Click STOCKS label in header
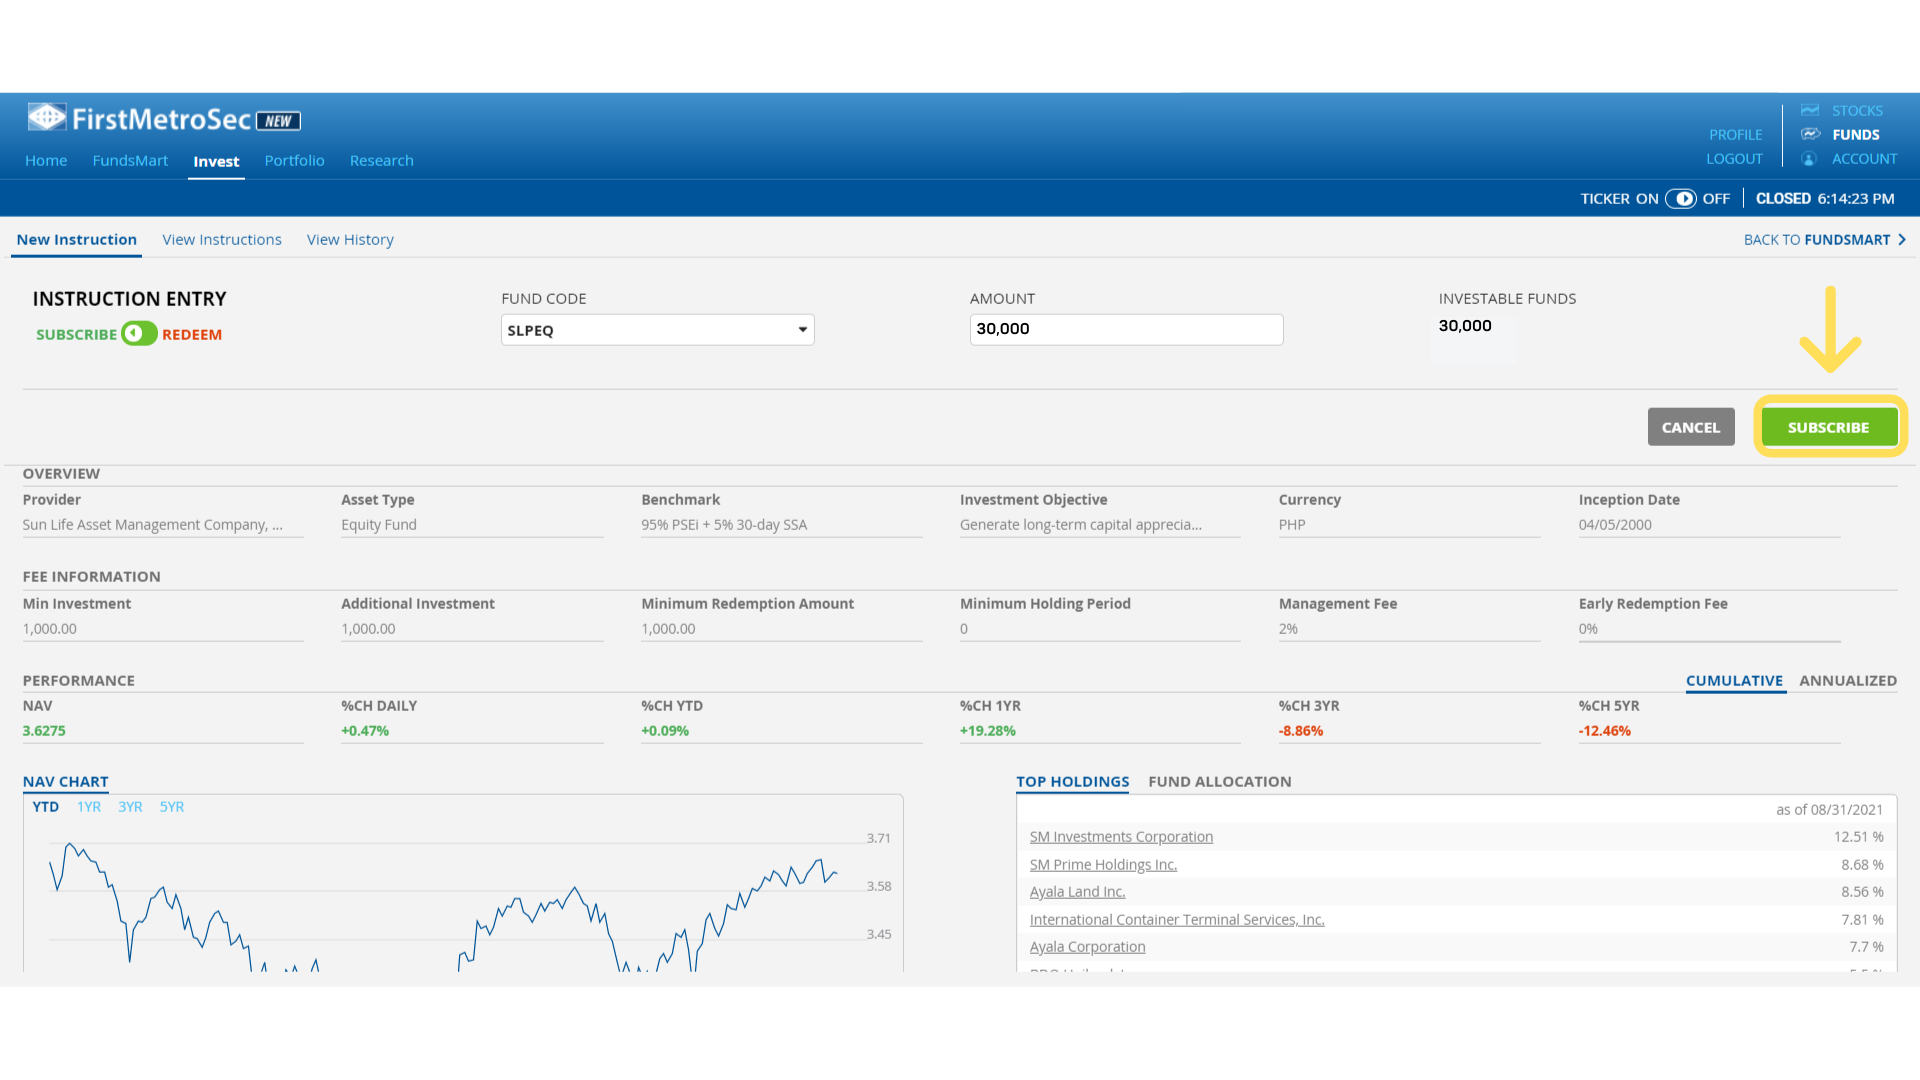Screen dimensions: 1920x1080 pyautogui.click(x=1857, y=111)
